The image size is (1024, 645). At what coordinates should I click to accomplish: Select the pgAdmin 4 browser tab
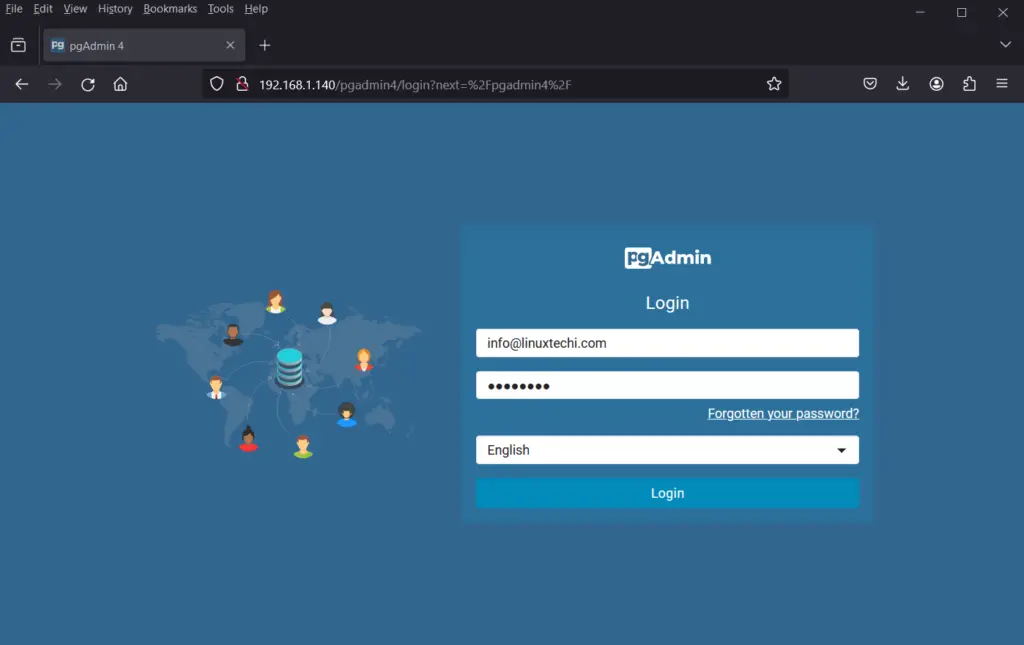point(144,45)
